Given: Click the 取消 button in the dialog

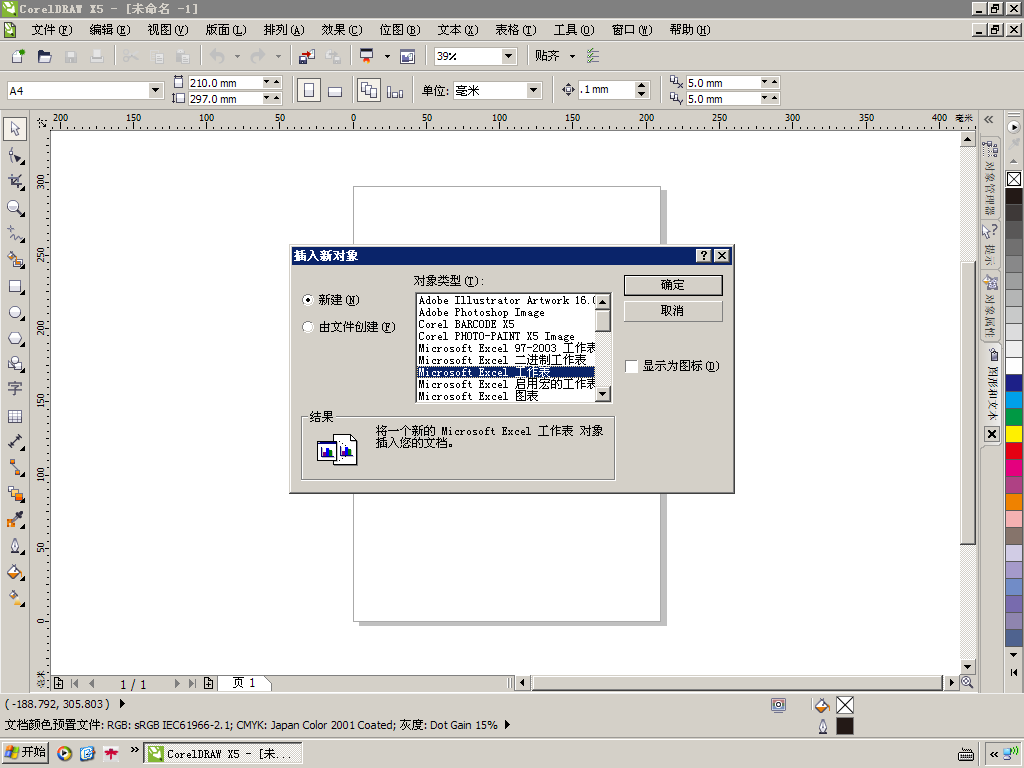Looking at the screenshot, I should point(673,311).
